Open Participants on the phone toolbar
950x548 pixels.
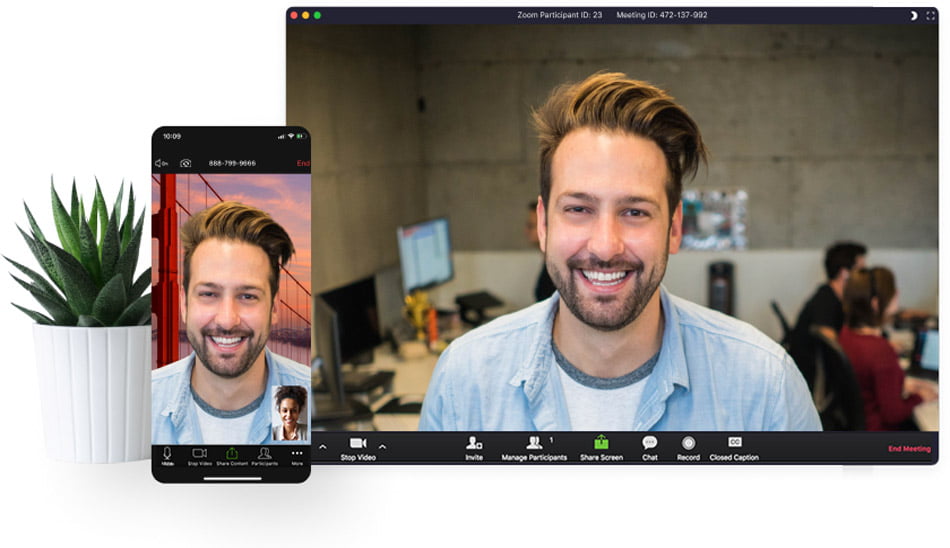coord(264,456)
